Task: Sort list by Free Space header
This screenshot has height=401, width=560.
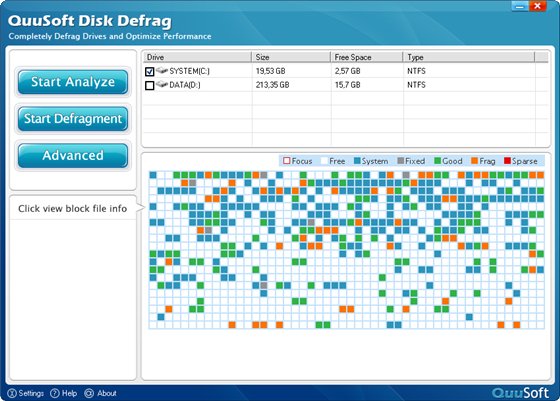Action: [x=367, y=57]
